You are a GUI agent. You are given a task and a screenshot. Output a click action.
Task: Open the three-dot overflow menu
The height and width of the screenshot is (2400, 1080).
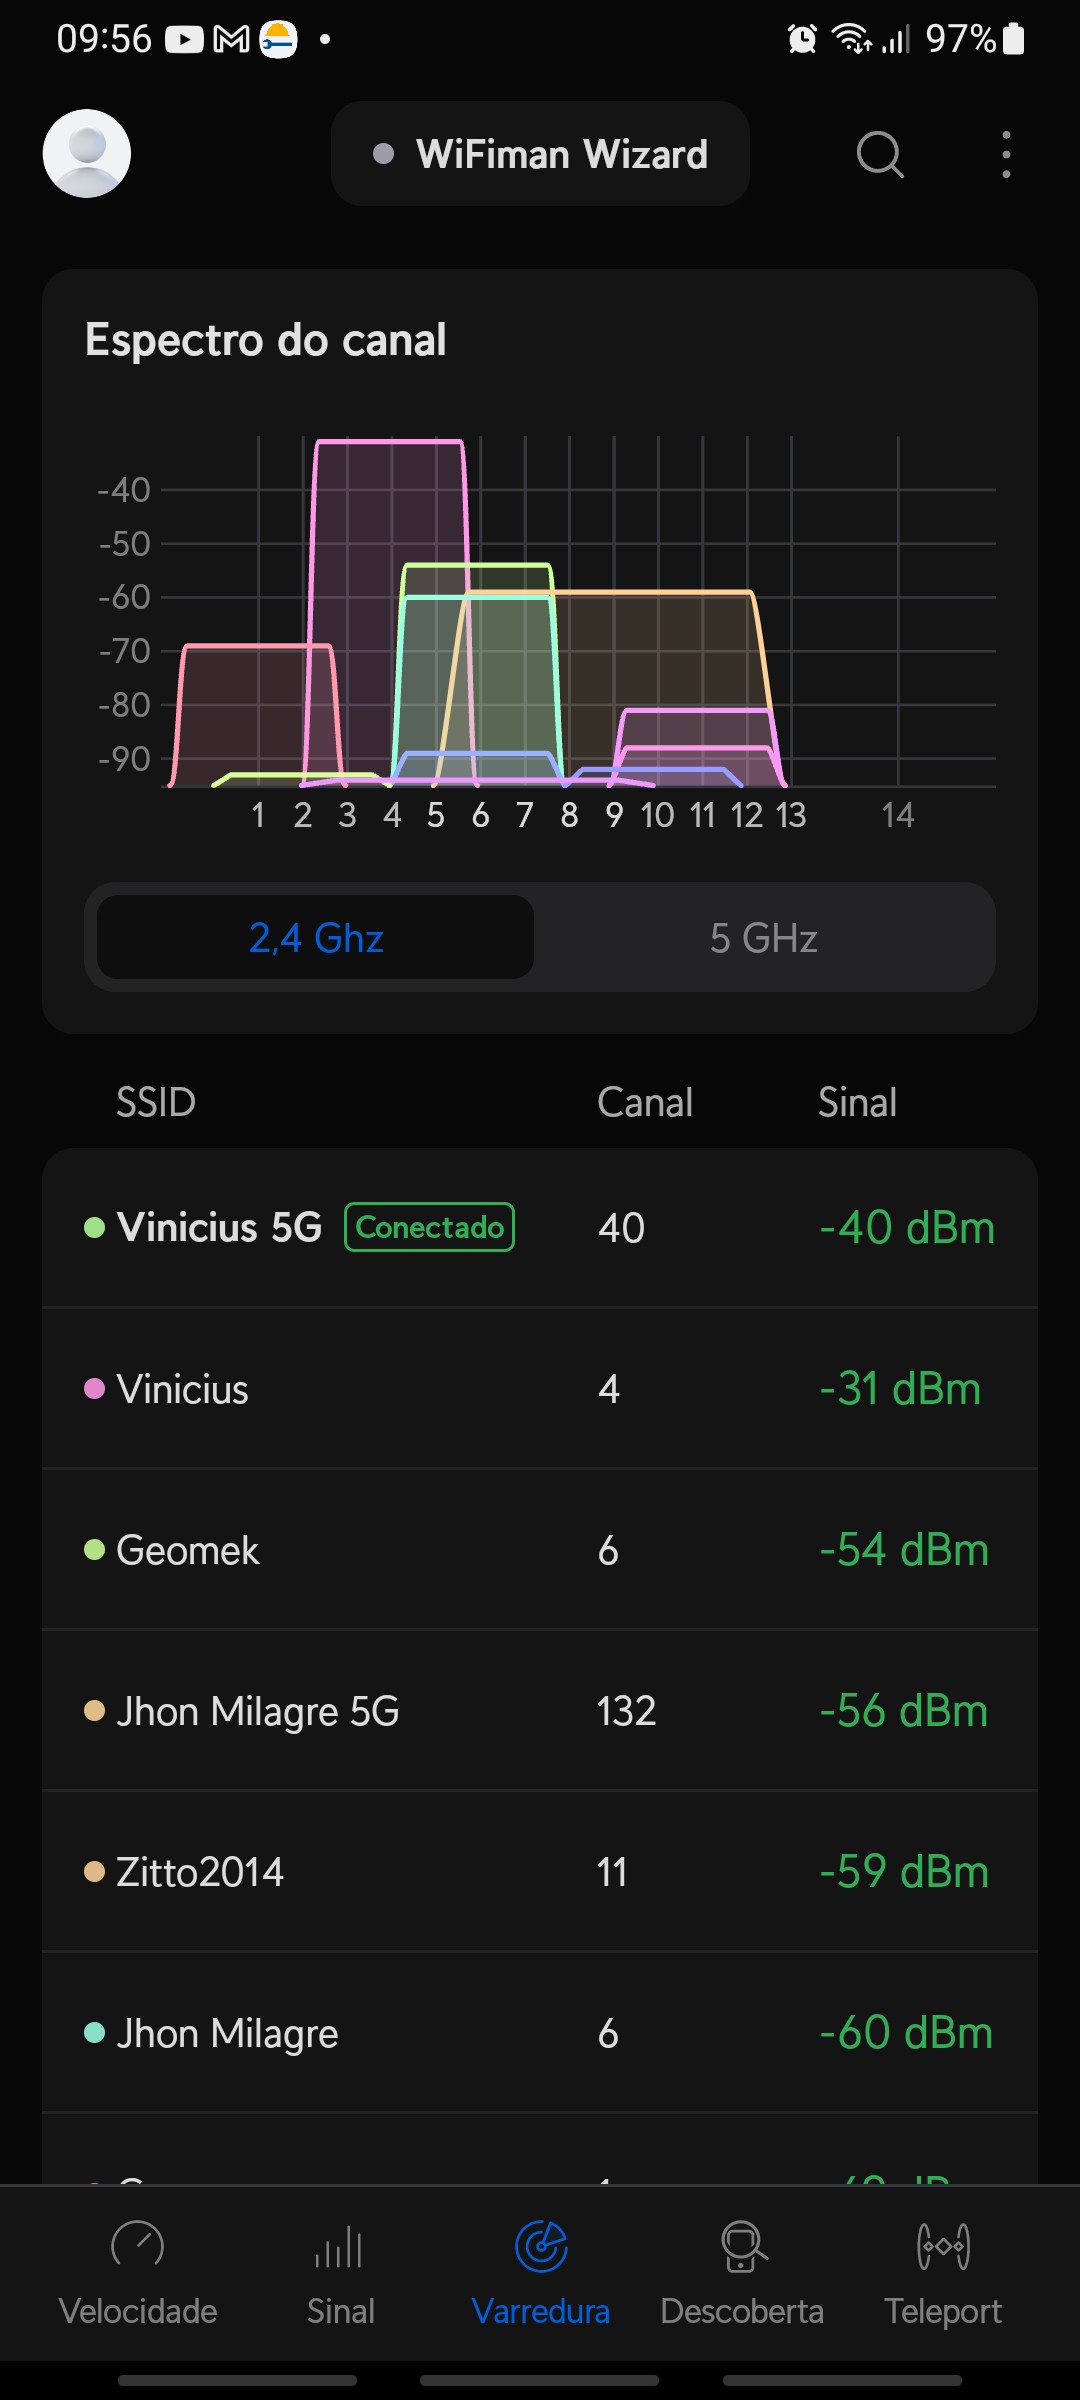click(1006, 154)
